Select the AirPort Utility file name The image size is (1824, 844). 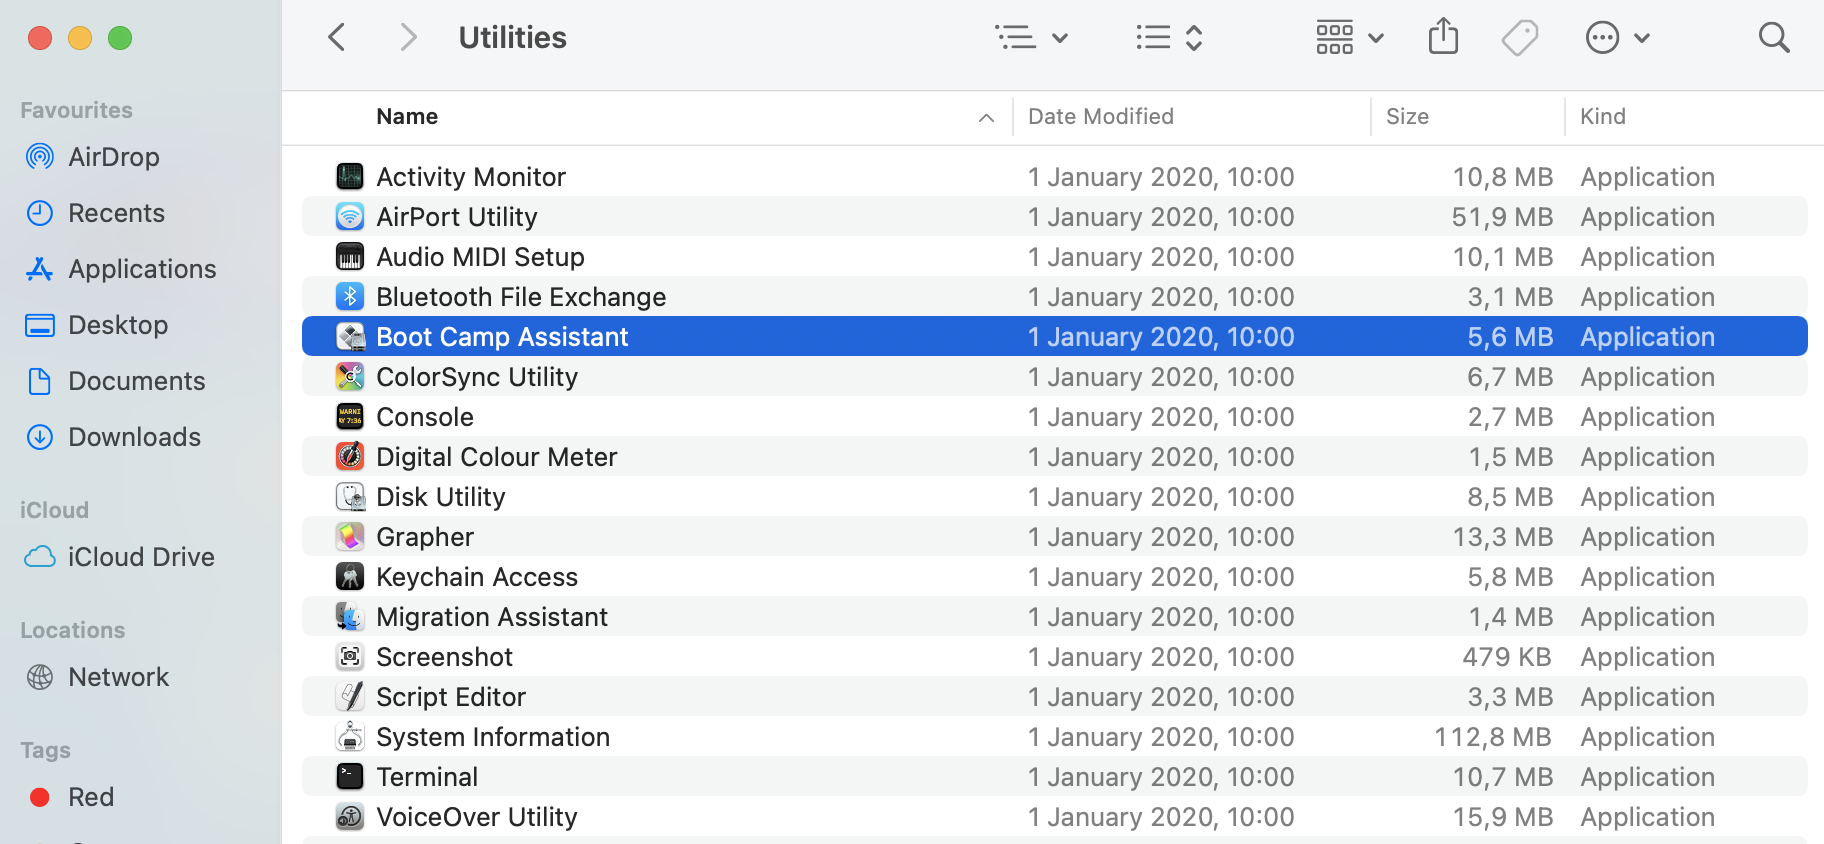click(457, 217)
